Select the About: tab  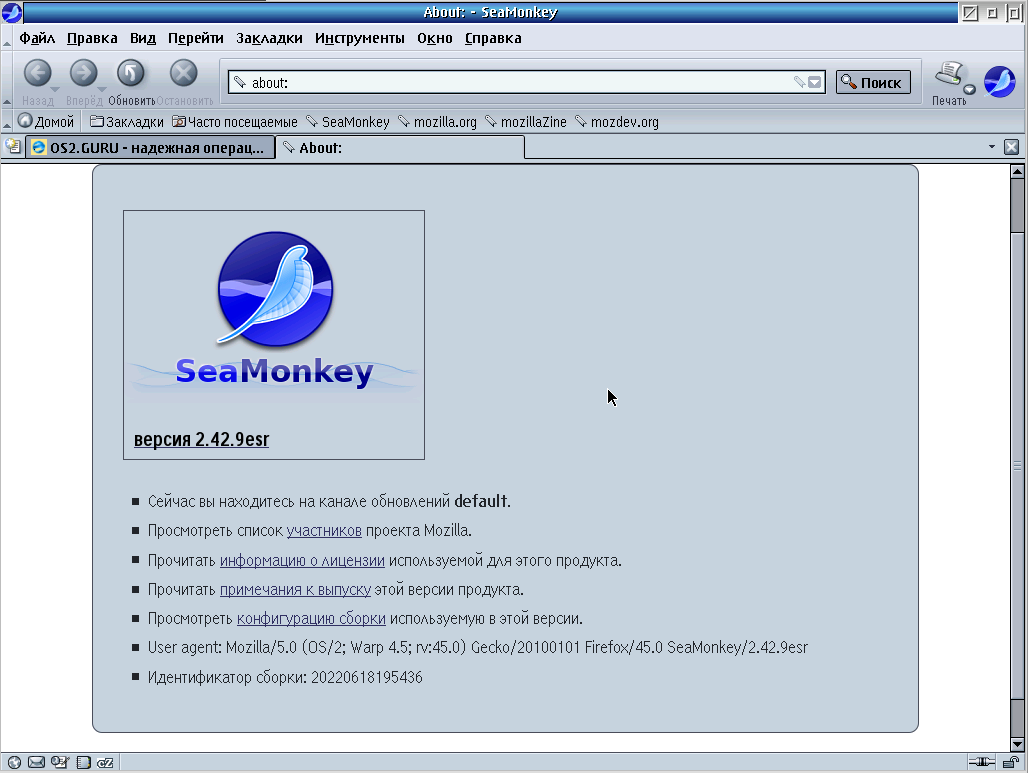click(x=400, y=148)
